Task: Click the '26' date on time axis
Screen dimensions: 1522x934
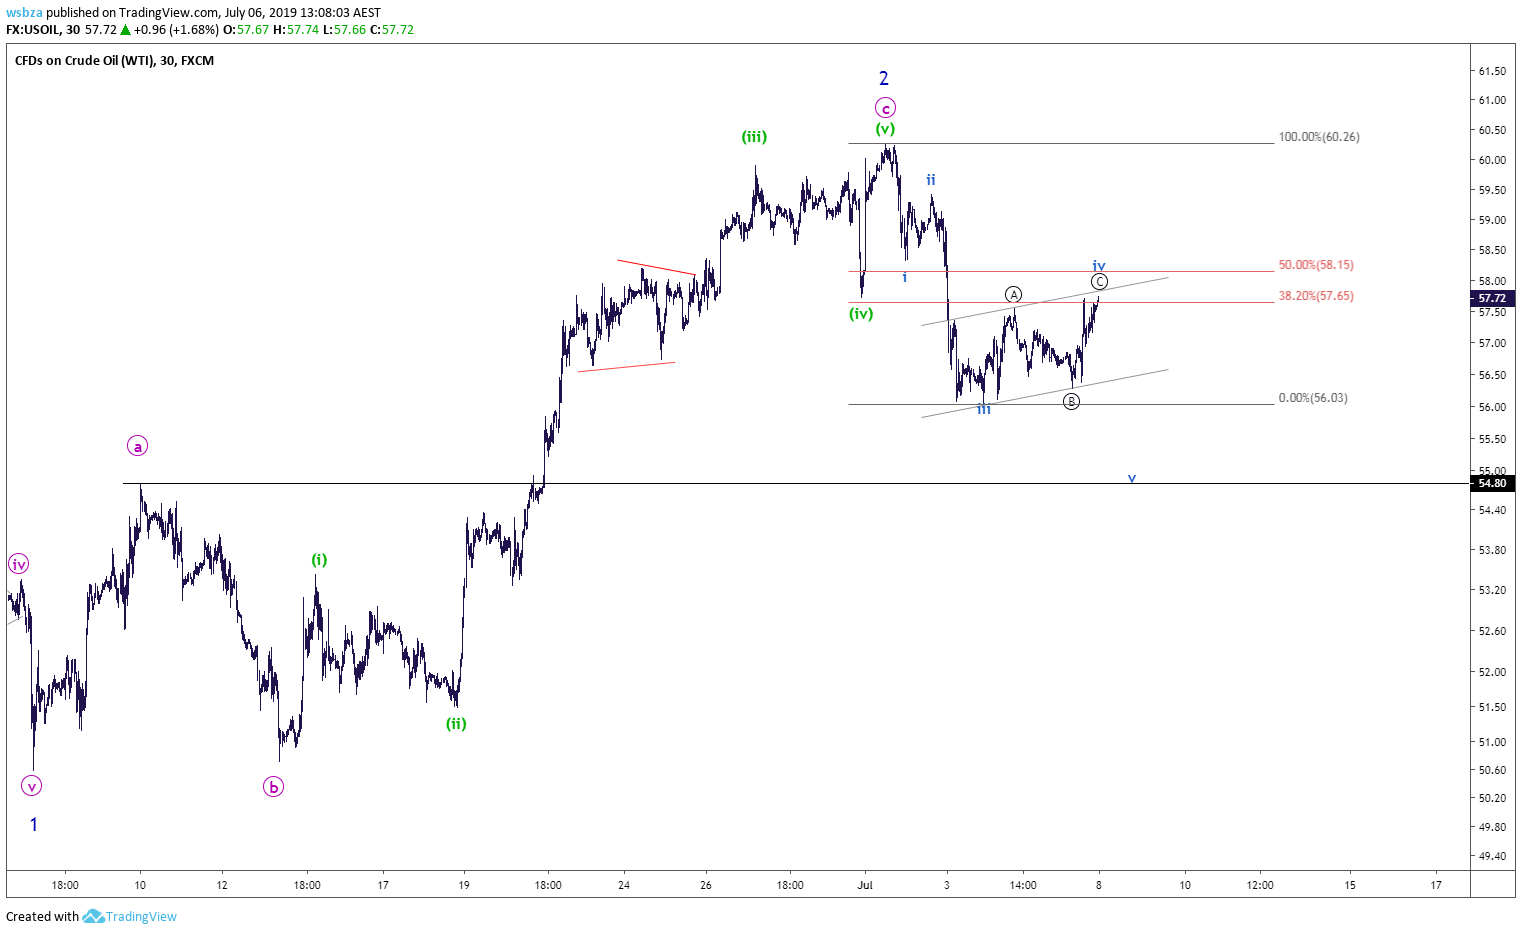Action: [706, 885]
